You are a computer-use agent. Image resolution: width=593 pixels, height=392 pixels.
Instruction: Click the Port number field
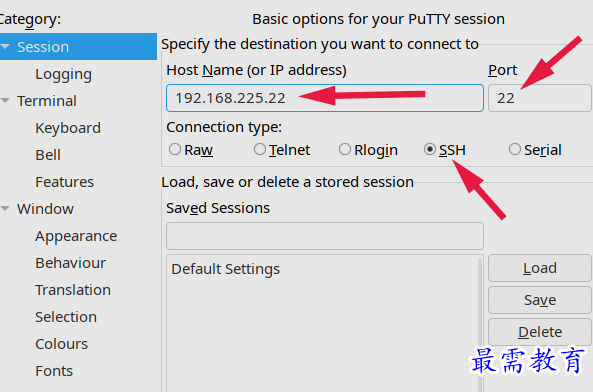(540, 98)
